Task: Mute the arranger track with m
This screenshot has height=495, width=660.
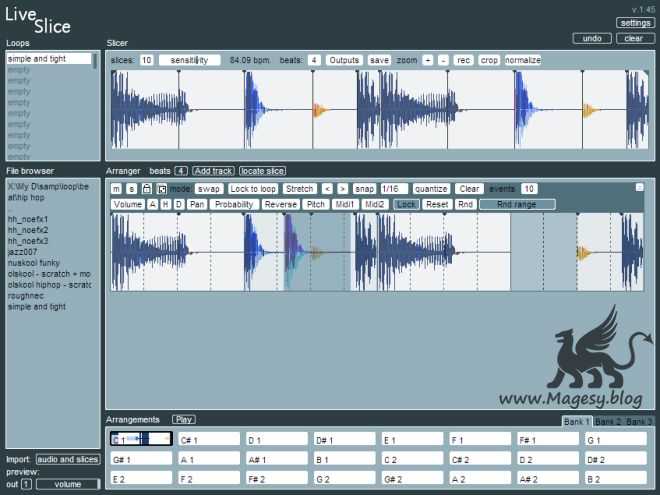Action: point(117,189)
